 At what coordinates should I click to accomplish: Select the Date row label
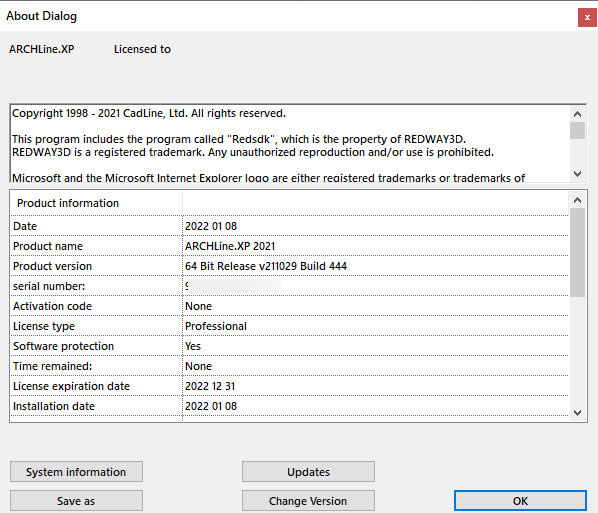tap(25, 226)
